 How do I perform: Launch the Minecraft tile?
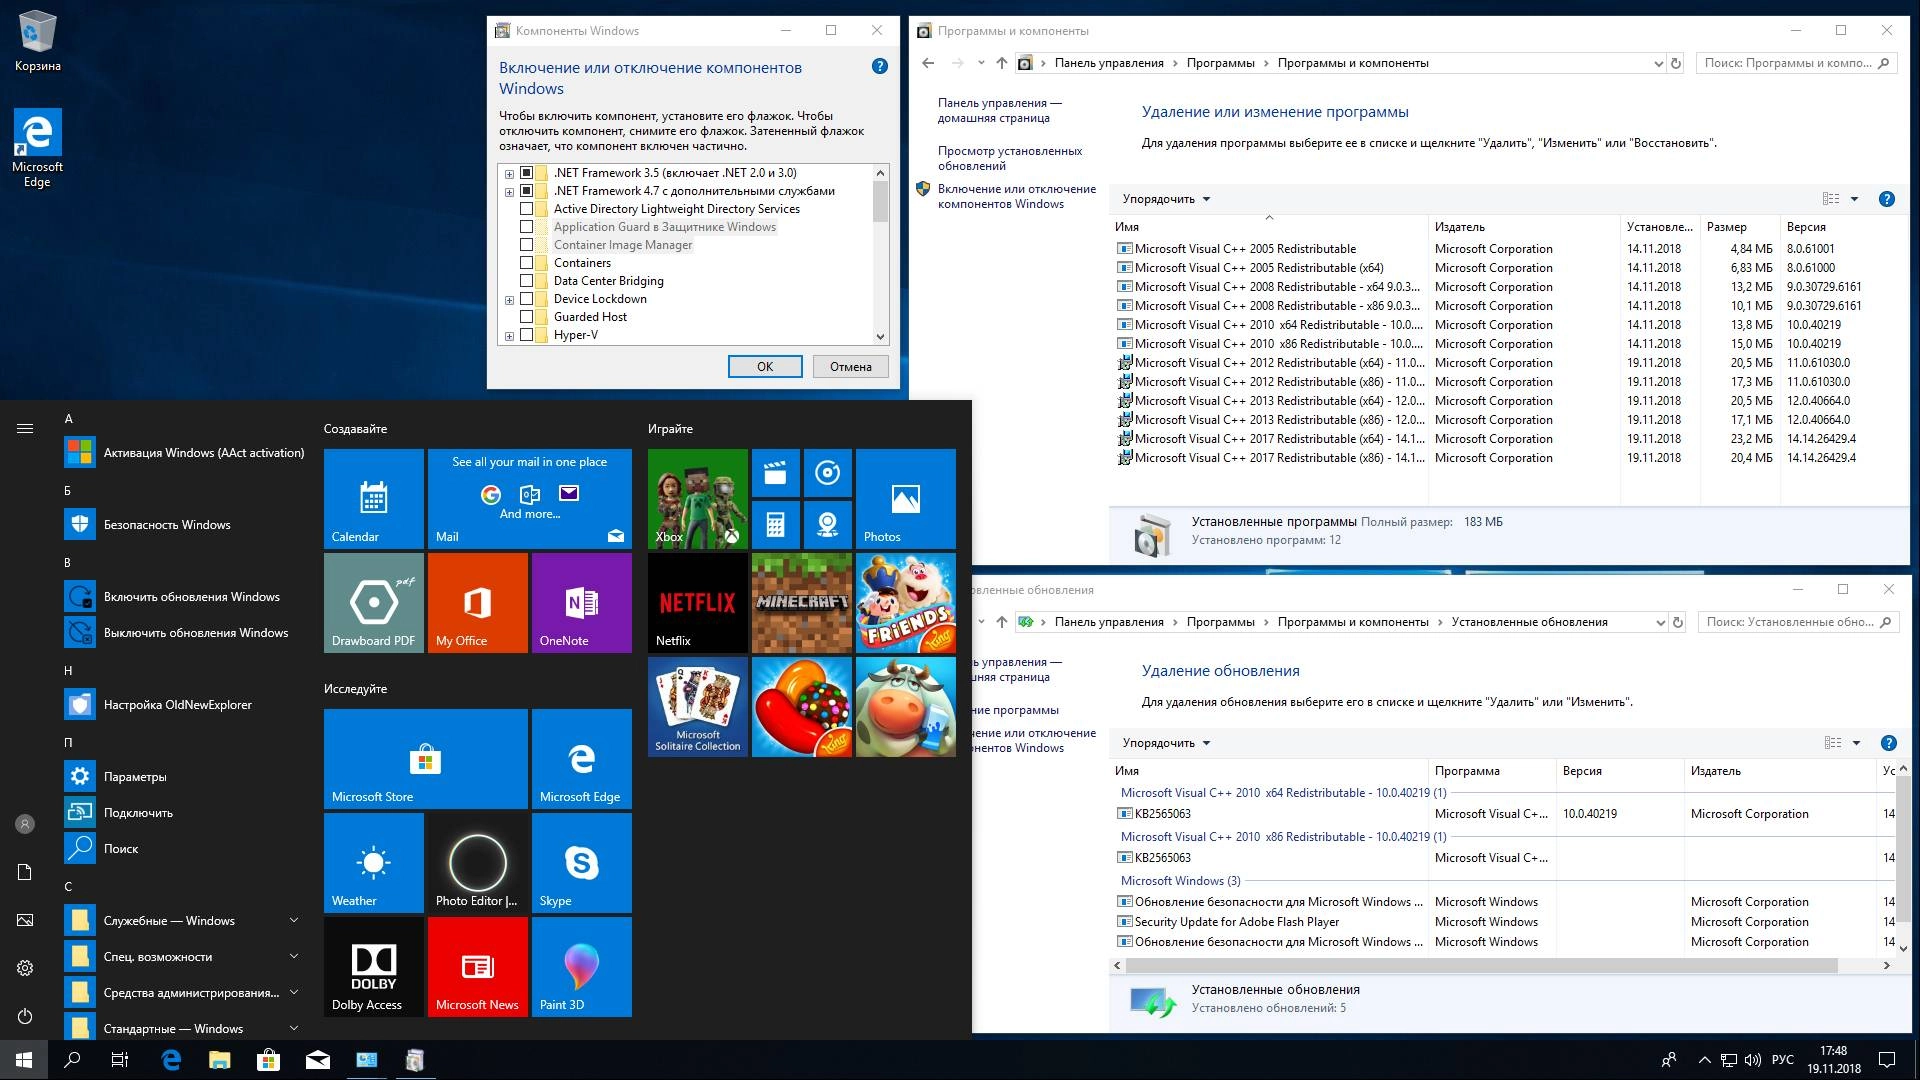(802, 602)
